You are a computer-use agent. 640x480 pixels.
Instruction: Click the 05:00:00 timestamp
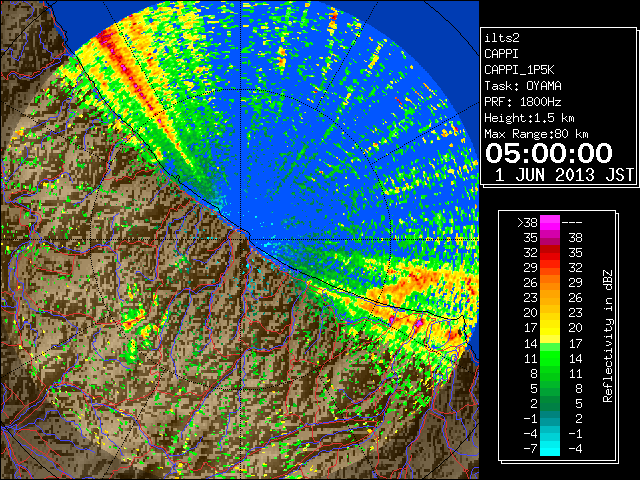[x=549, y=153]
